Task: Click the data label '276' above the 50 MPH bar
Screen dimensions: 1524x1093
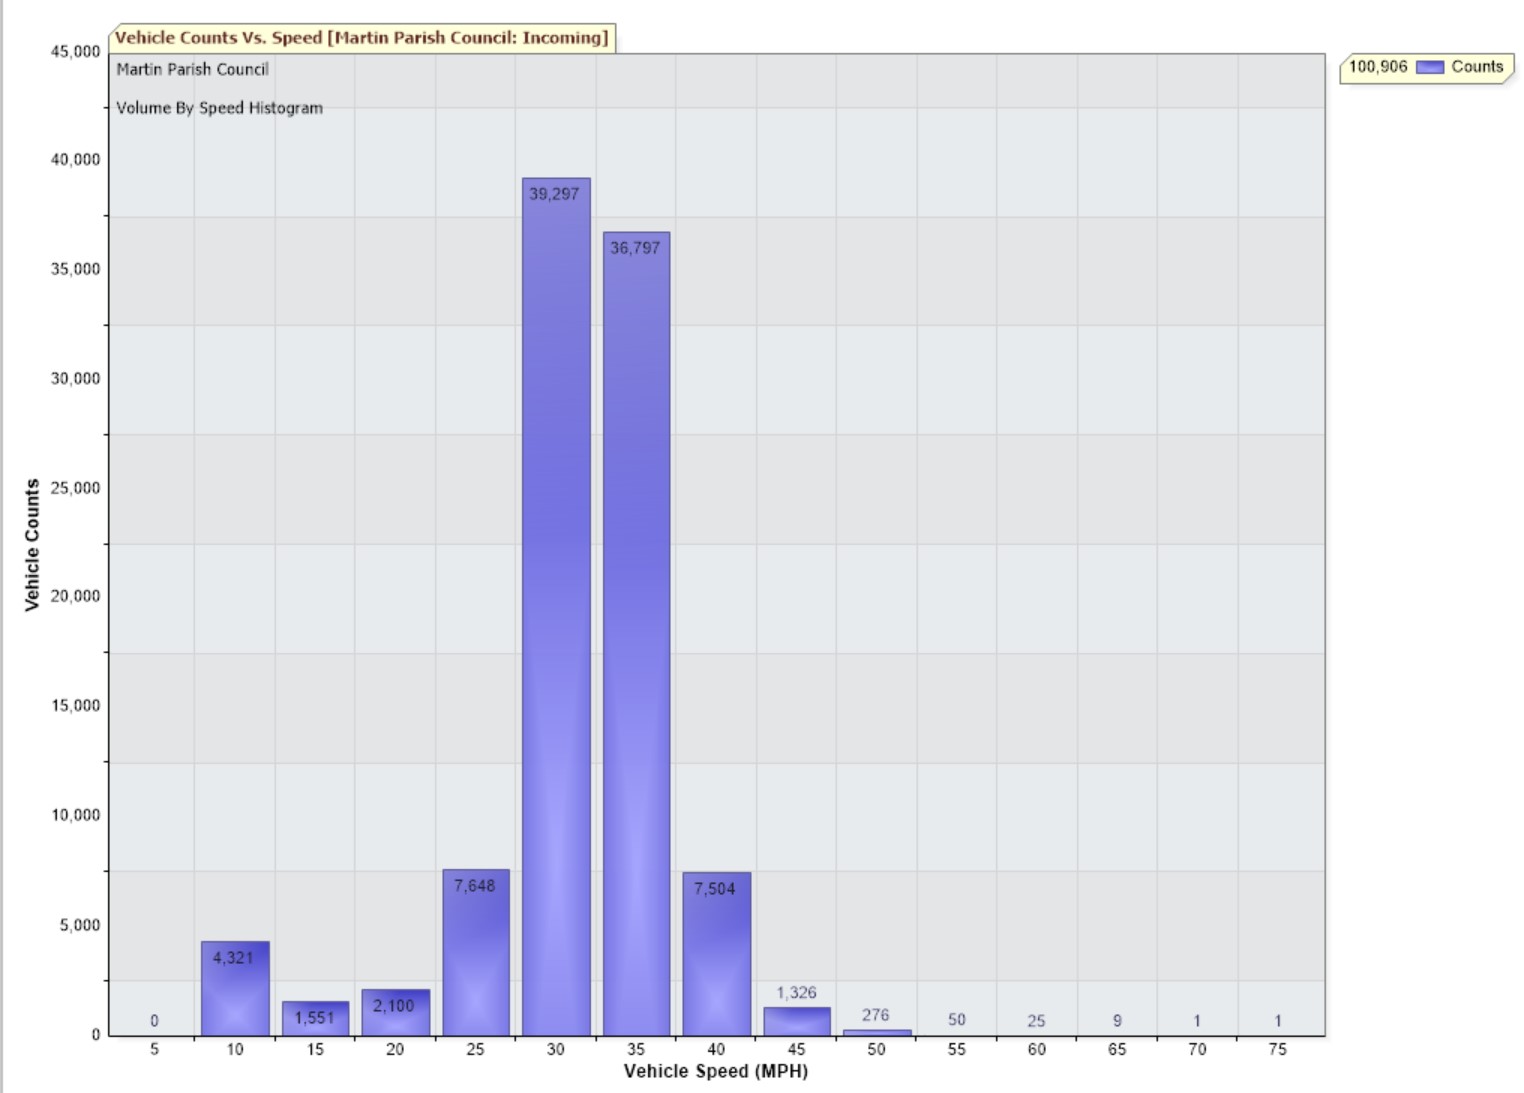Action: click(876, 1015)
